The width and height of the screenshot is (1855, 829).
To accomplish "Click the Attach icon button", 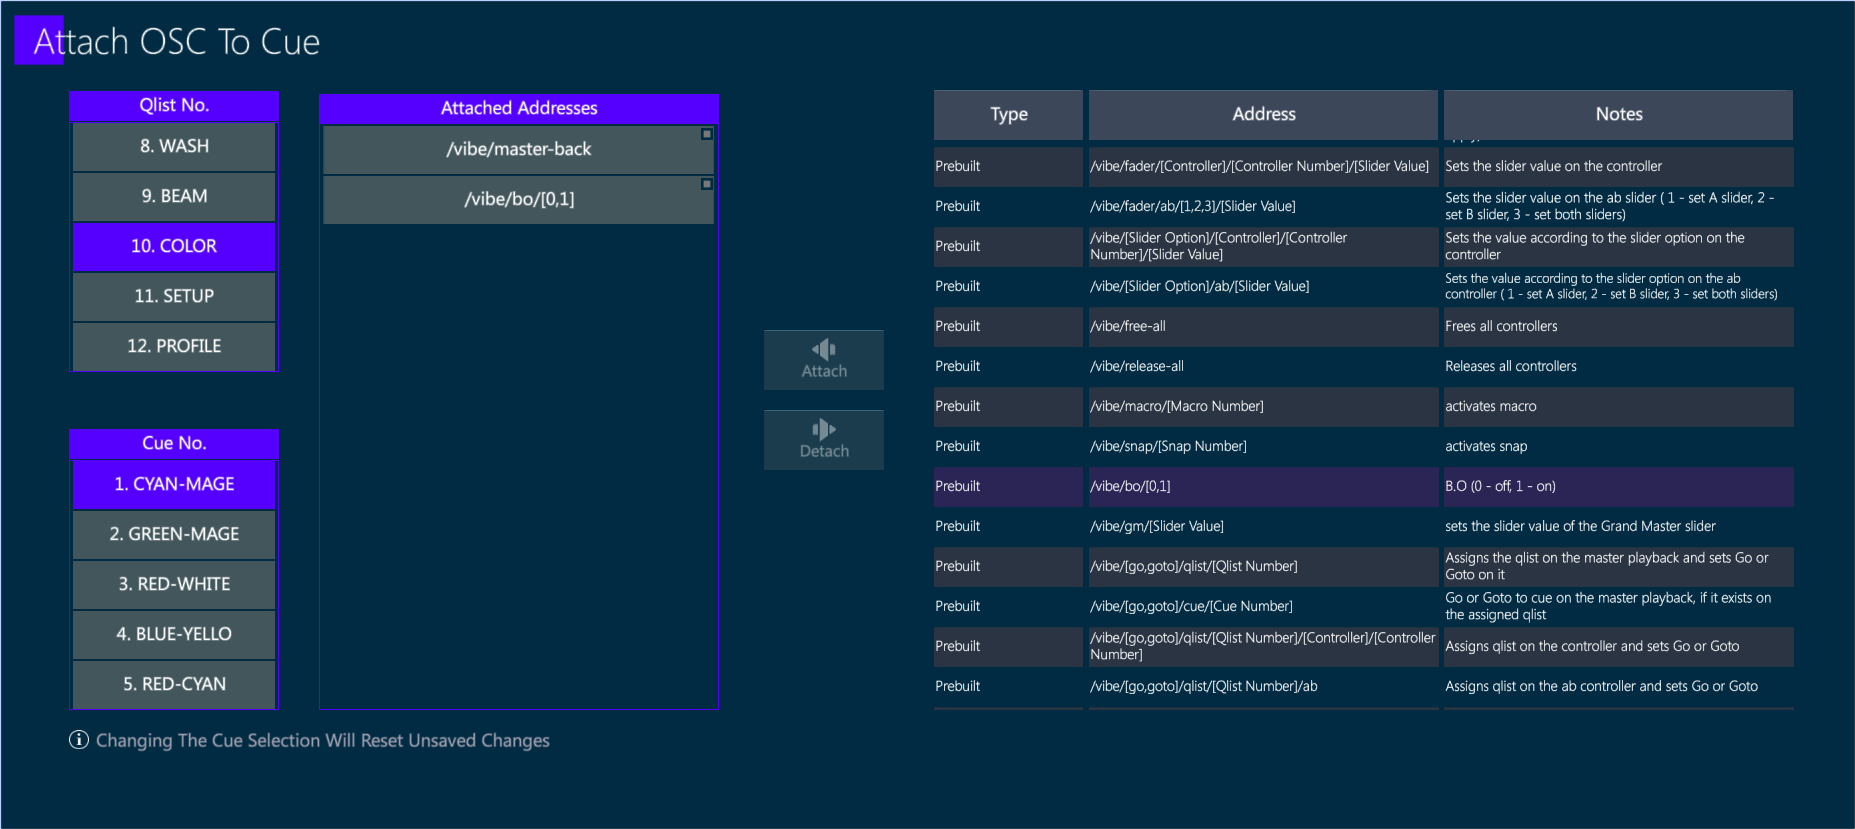I will point(823,359).
